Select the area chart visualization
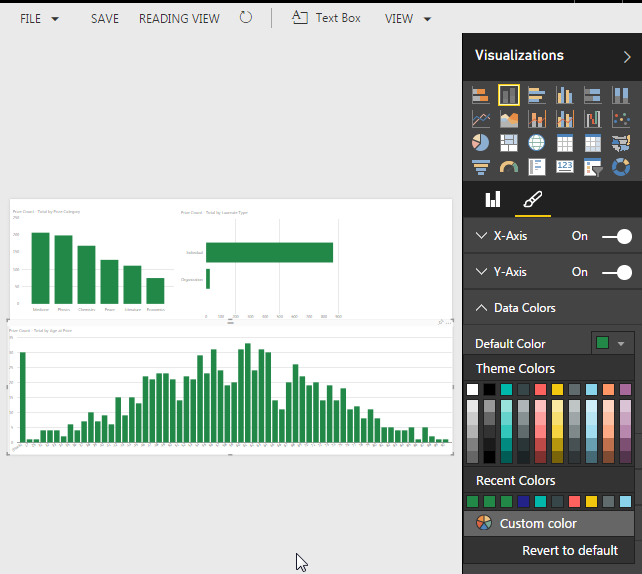 [x=509, y=119]
